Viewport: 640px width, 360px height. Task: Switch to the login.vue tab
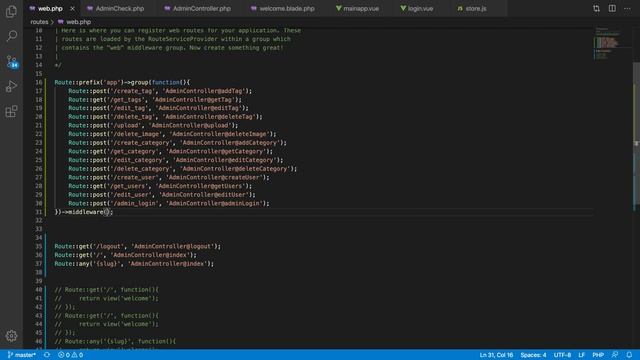420,9
